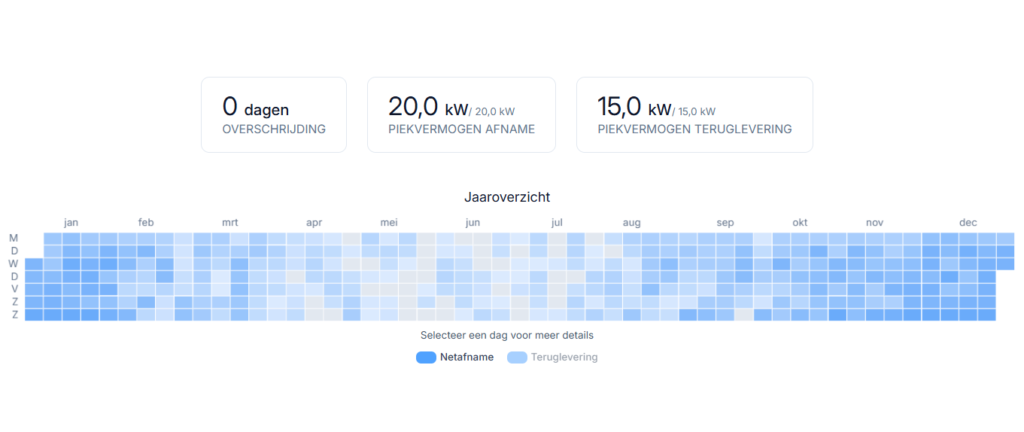Click the okt month label

tap(800, 223)
